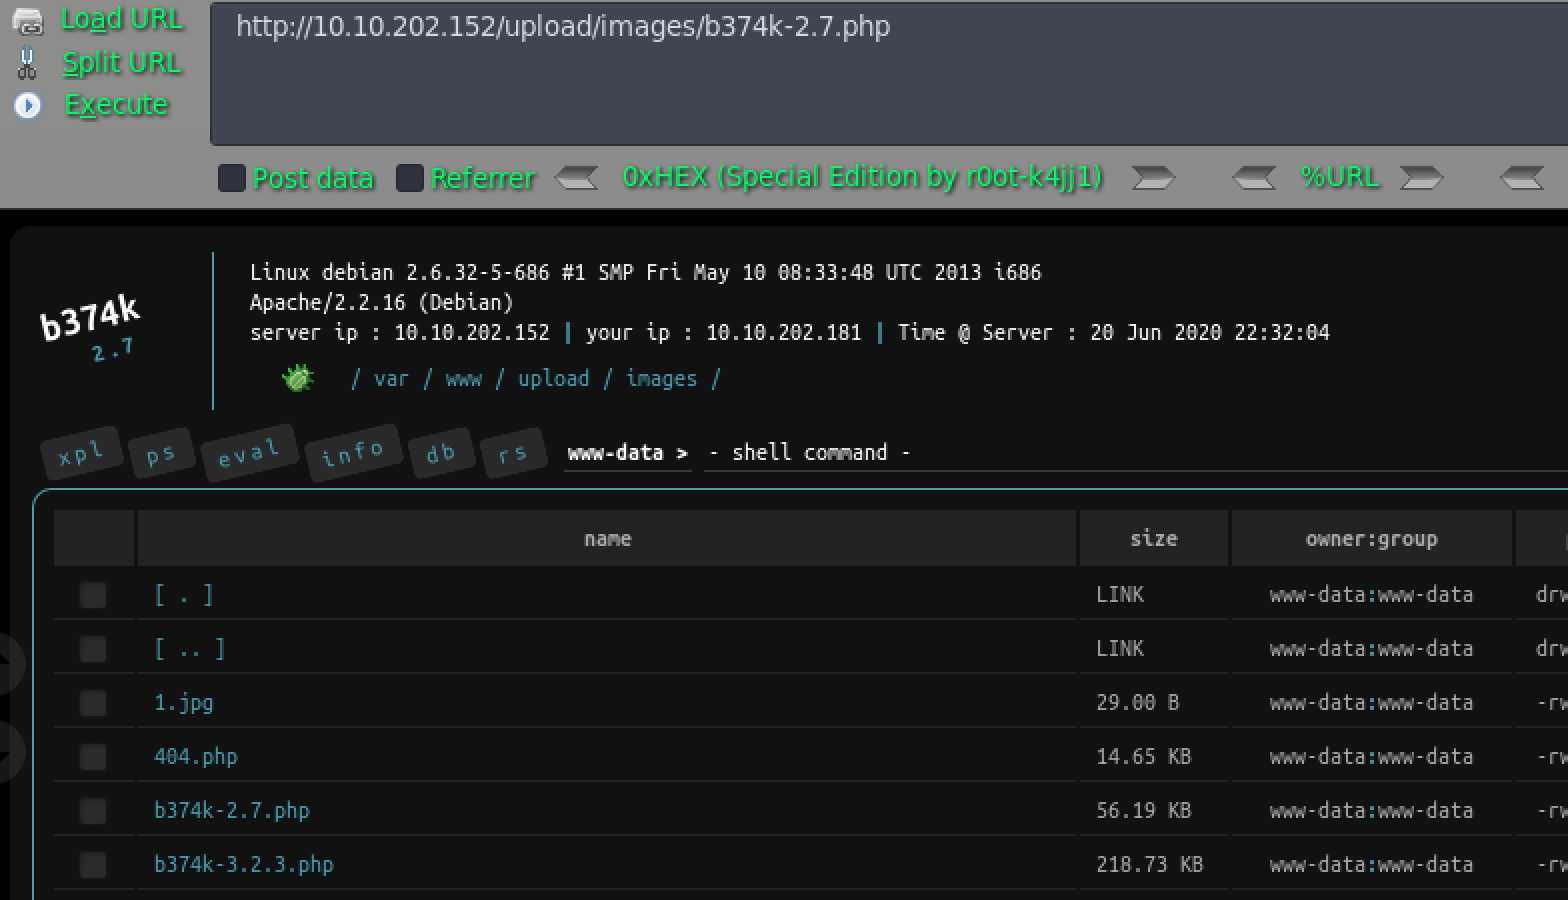Screen dimensions: 1568x900
Task: Click the Split URL scissors icon
Action: pyautogui.click(x=27, y=63)
